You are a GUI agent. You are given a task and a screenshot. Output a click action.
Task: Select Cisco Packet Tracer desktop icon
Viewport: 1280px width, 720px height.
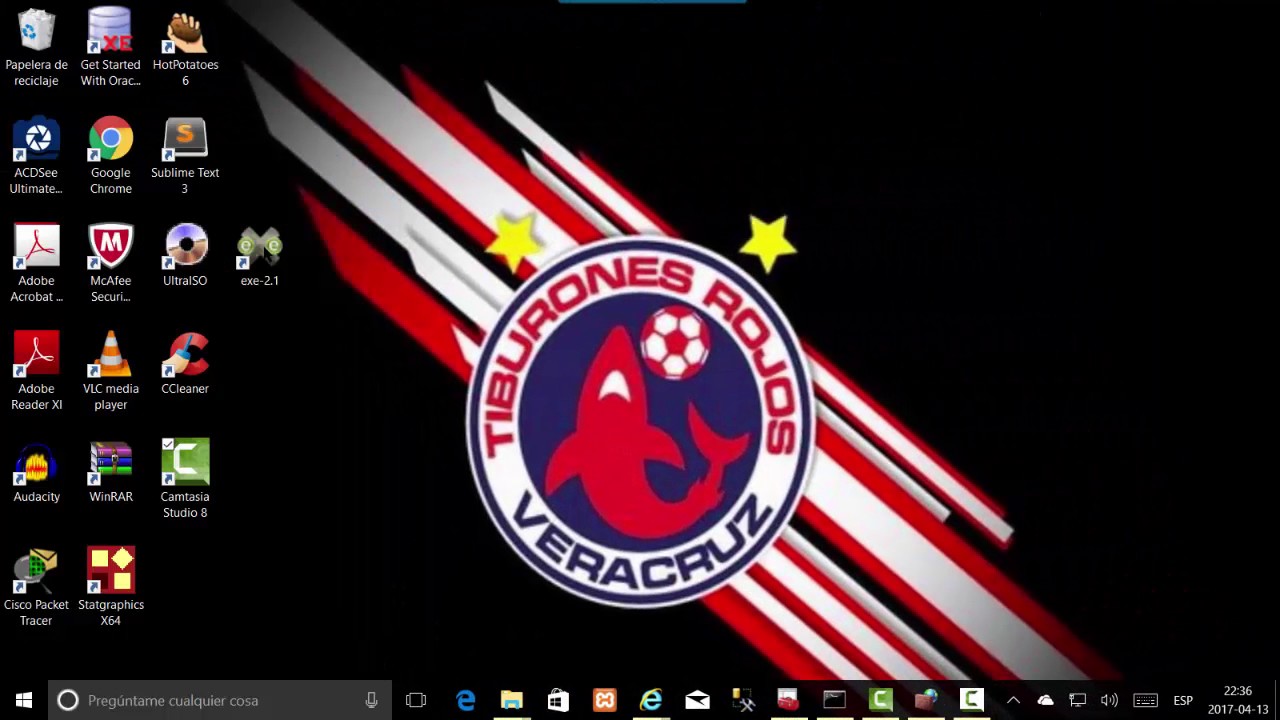click(36, 587)
